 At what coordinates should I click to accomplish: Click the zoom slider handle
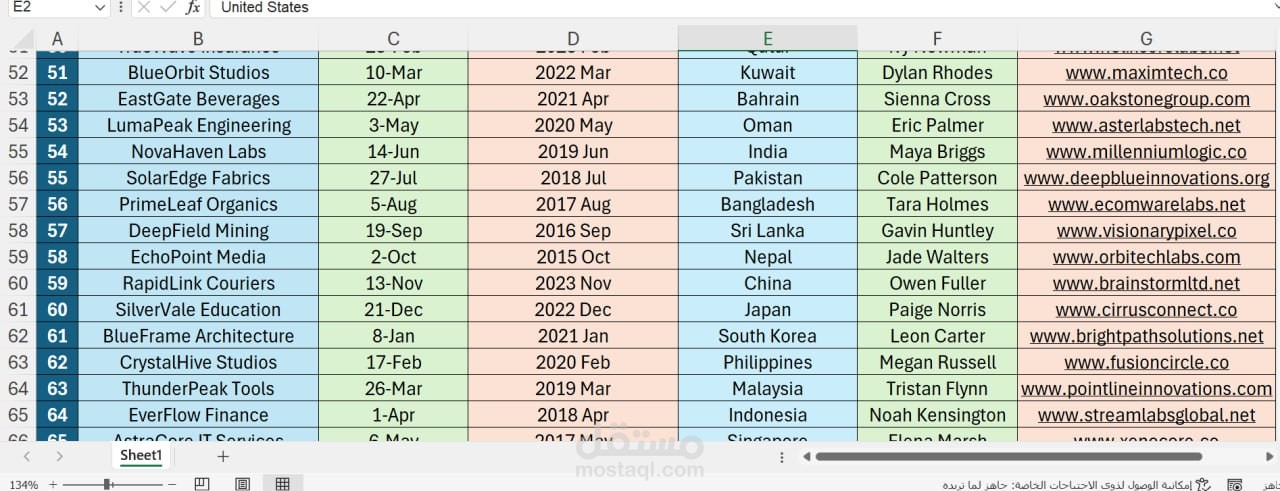pyautogui.click(x=107, y=484)
